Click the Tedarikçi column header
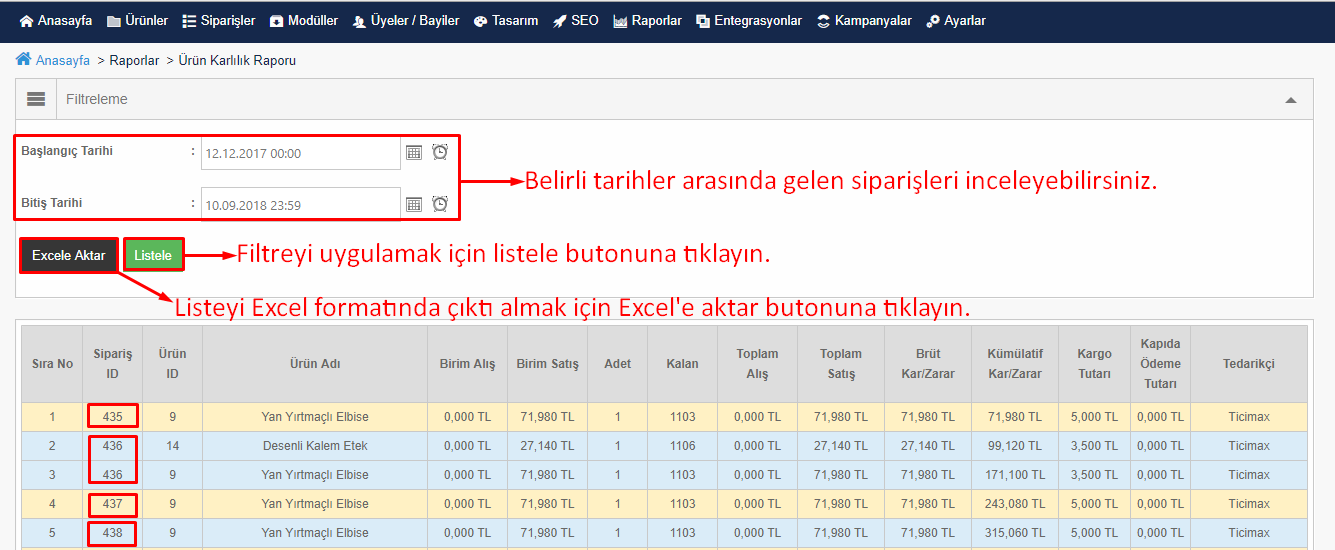The height and width of the screenshot is (550, 1335). pyautogui.click(x=1249, y=364)
